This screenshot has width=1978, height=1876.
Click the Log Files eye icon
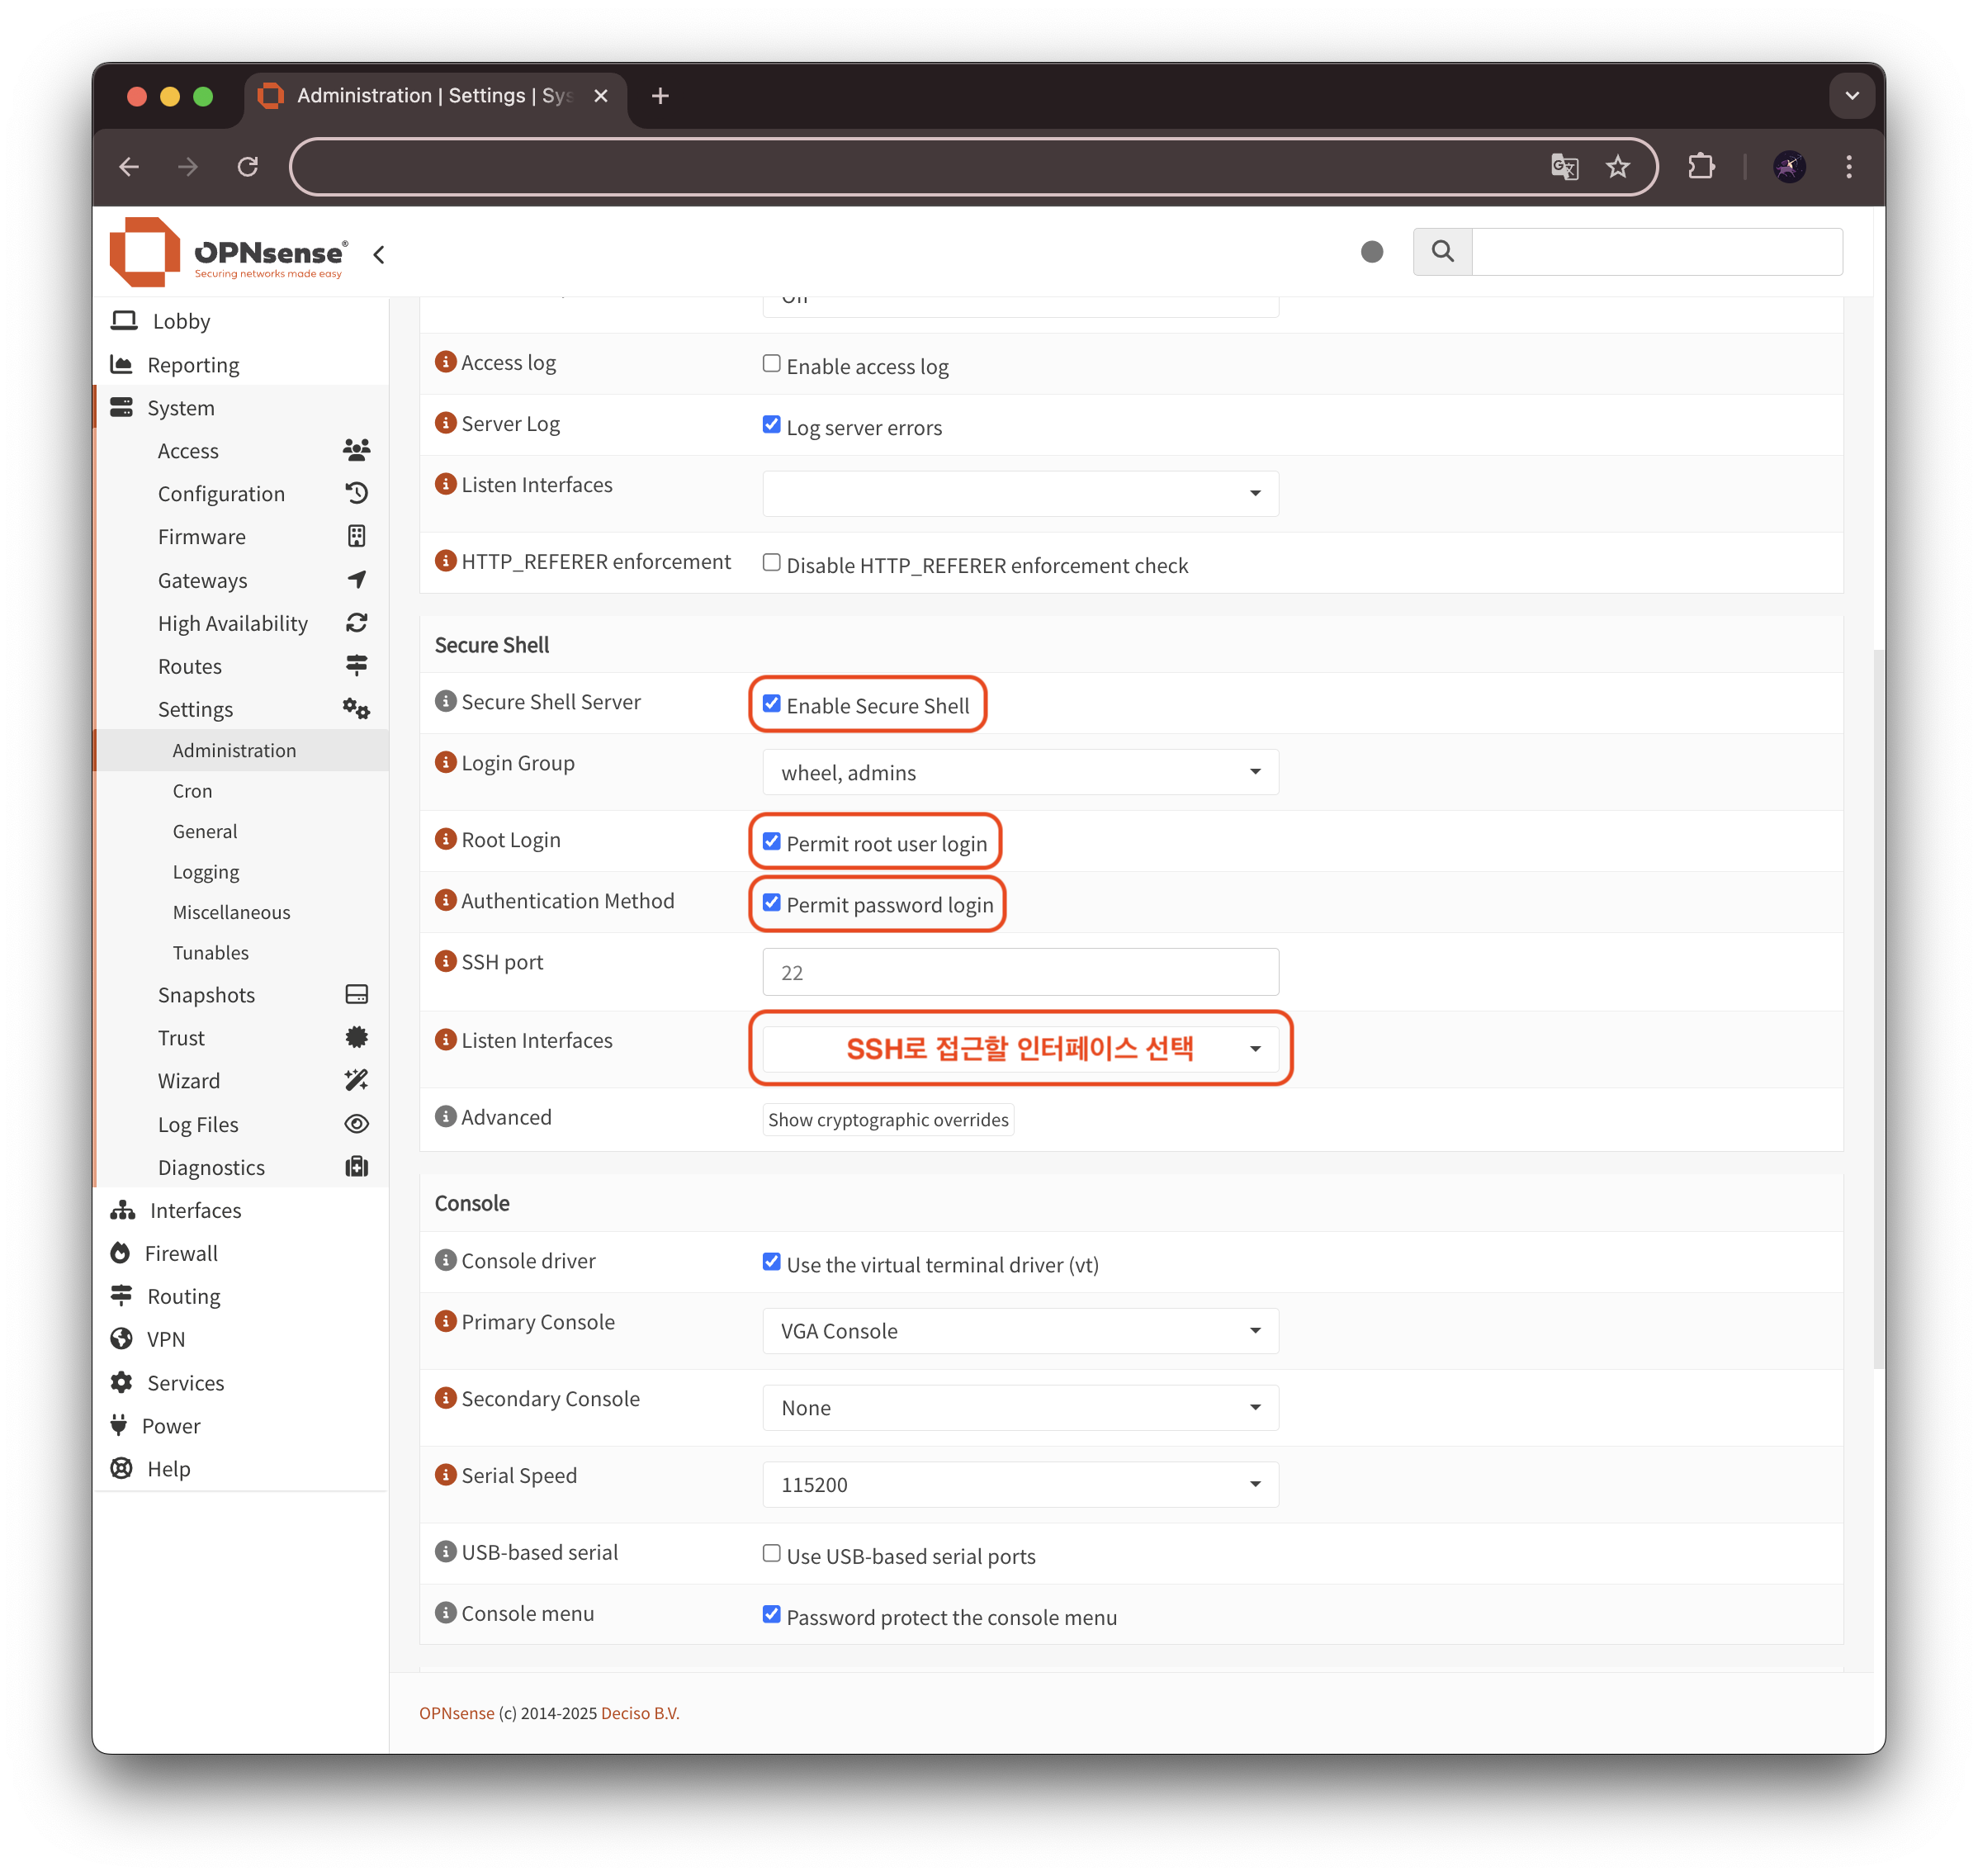pos(356,1123)
